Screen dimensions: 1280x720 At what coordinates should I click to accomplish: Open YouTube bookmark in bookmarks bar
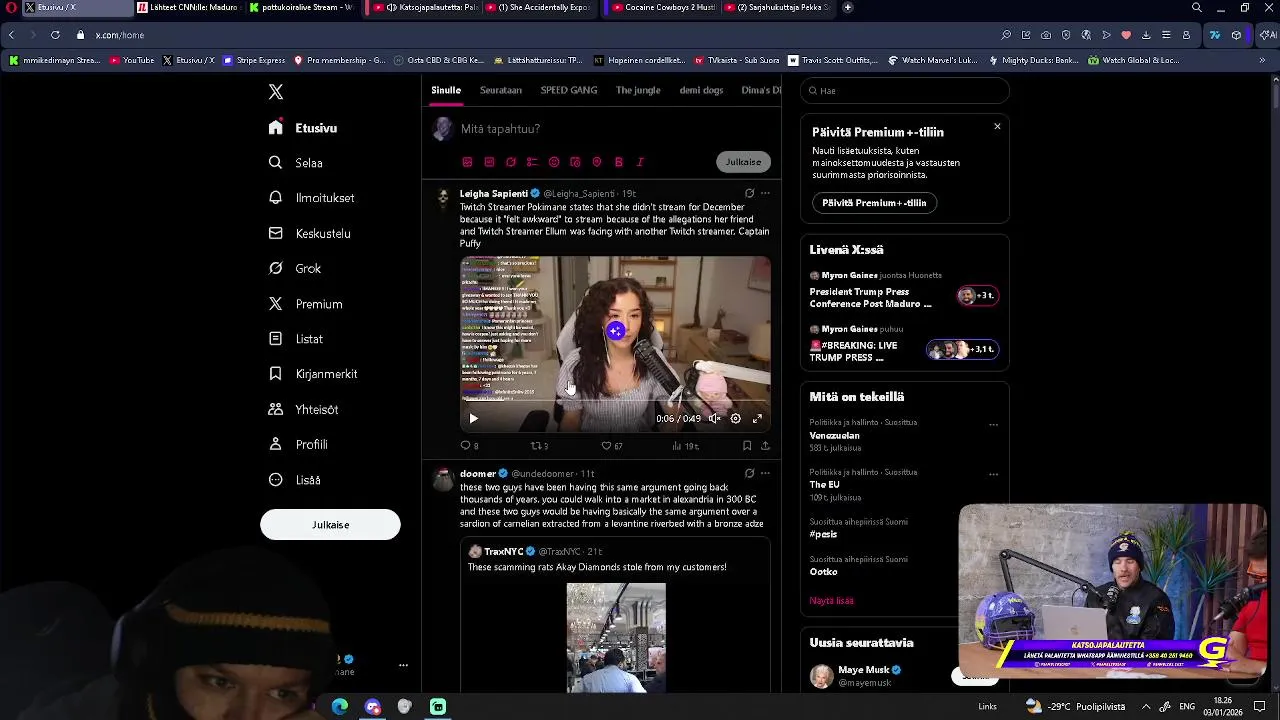[132, 60]
